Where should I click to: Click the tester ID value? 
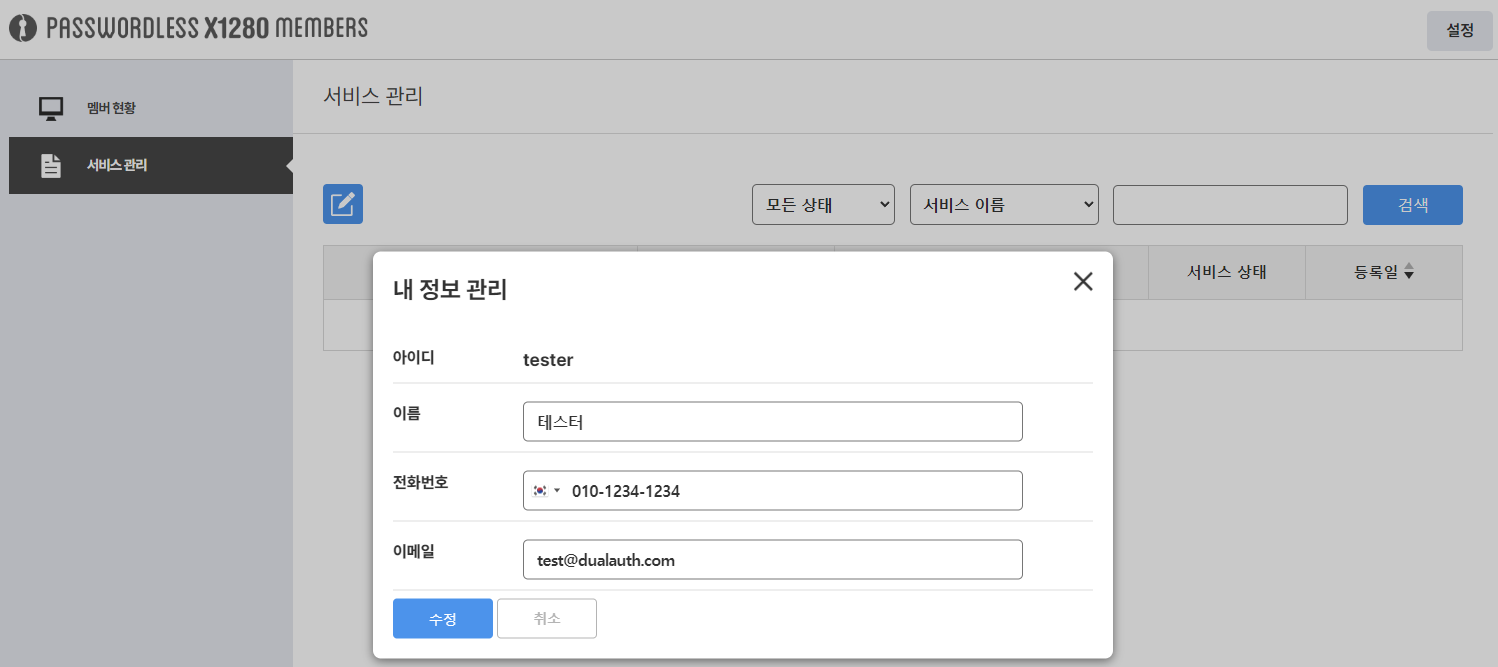point(548,360)
